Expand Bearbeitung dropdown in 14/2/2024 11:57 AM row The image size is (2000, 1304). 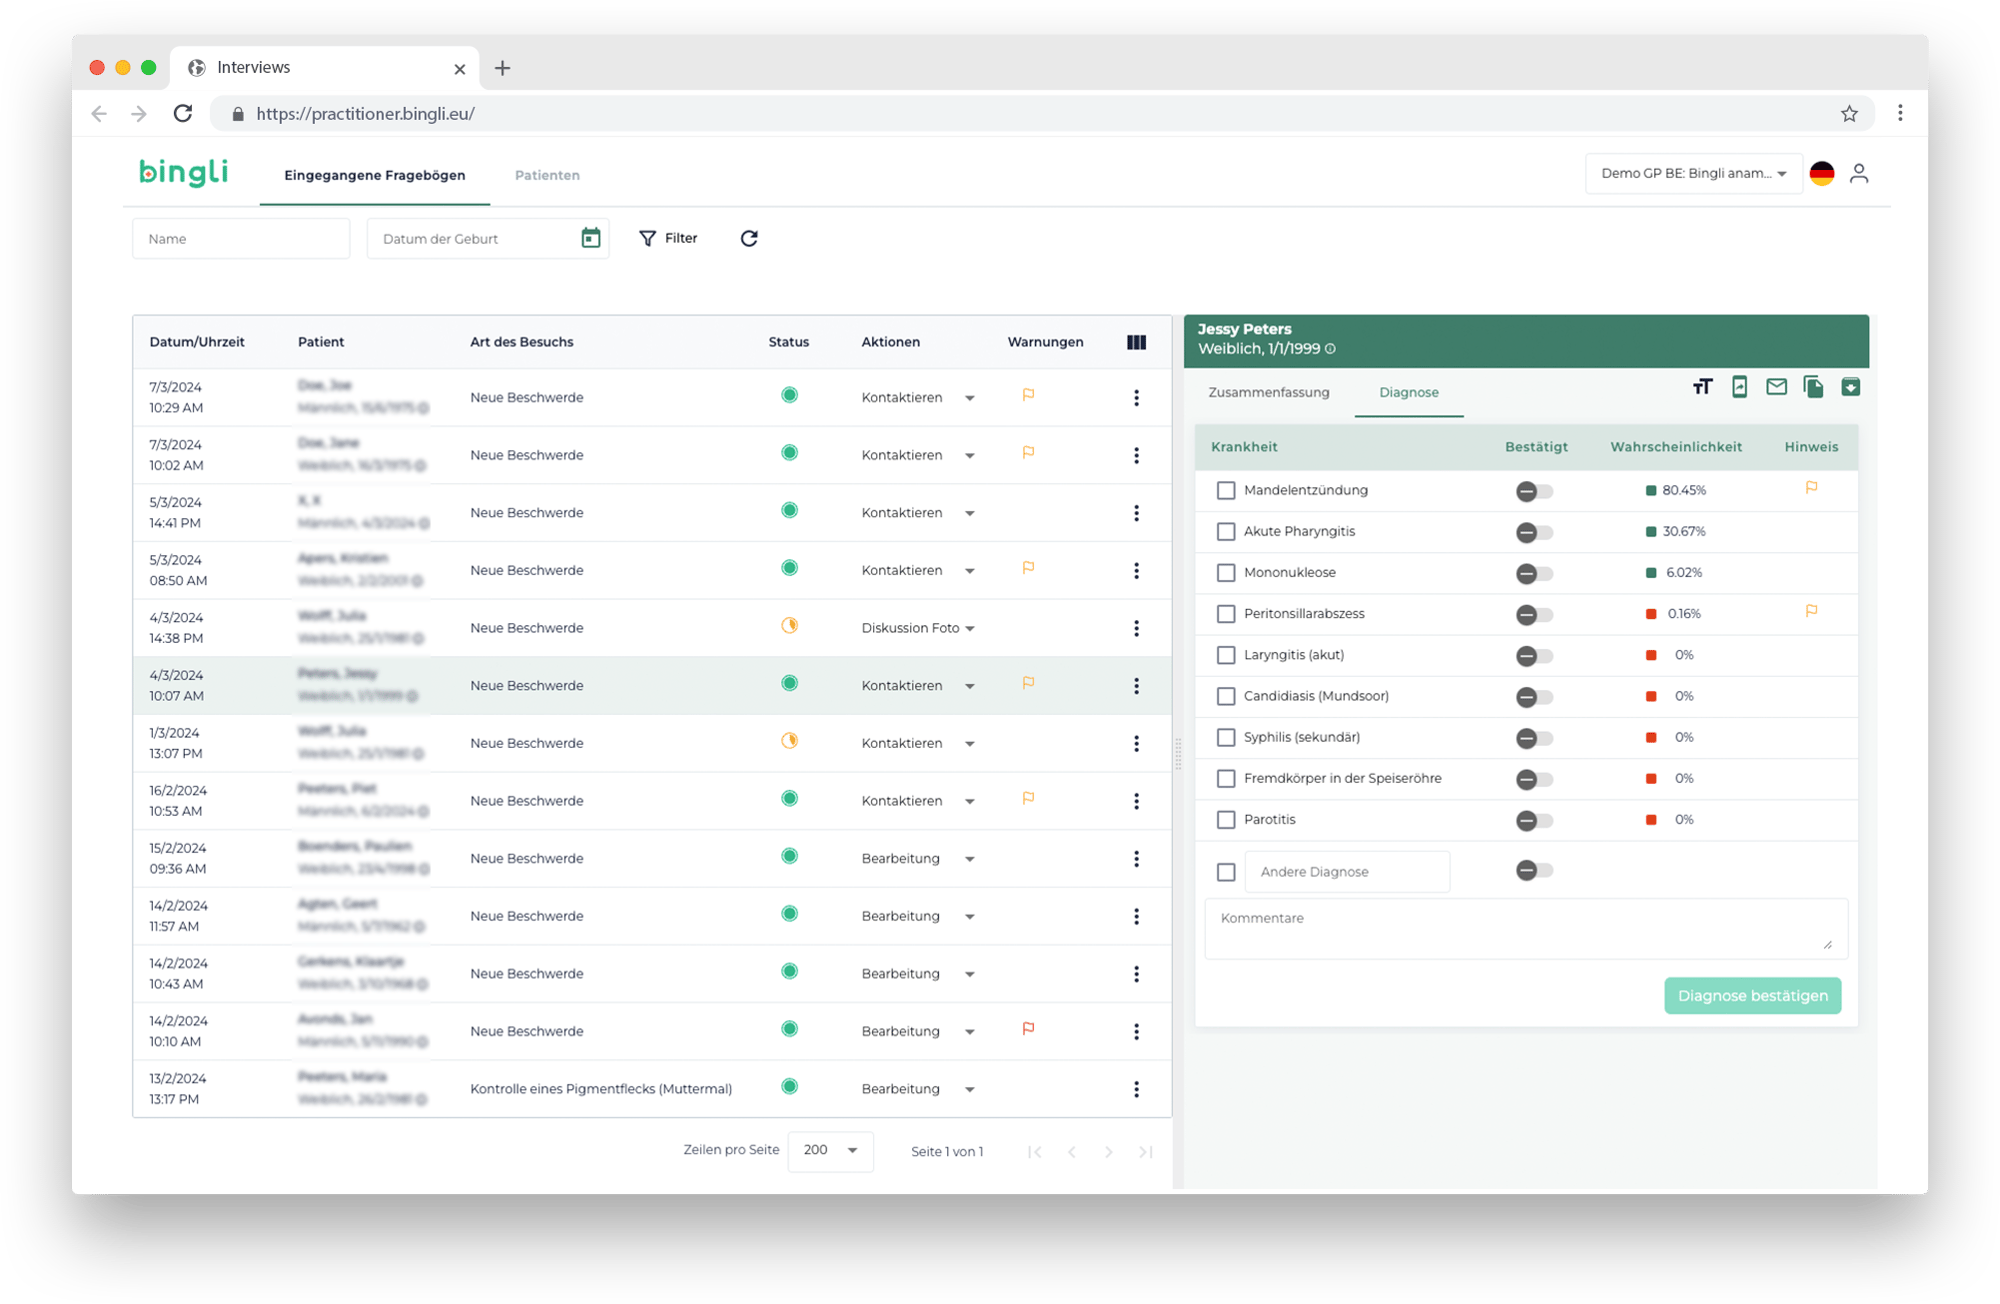pyautogui.click(x=969, y=916)
